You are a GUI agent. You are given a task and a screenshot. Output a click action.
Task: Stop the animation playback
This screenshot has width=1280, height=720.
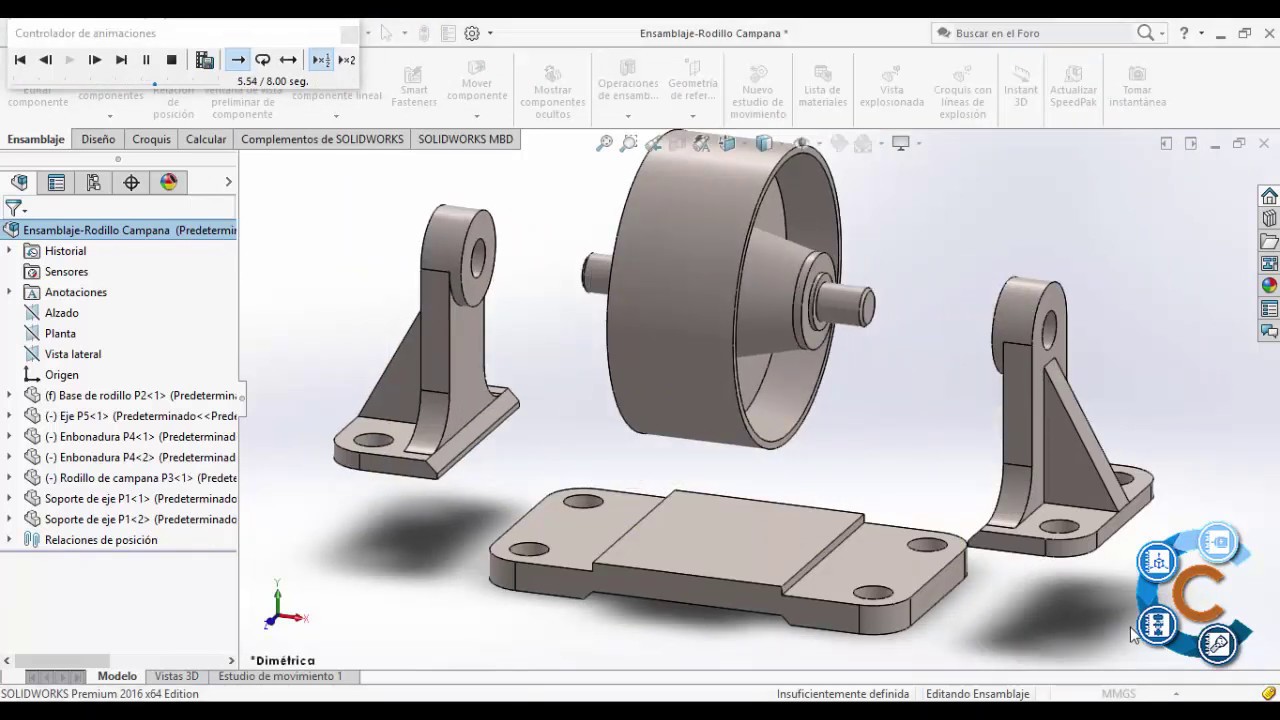click(x=171, y=60)
